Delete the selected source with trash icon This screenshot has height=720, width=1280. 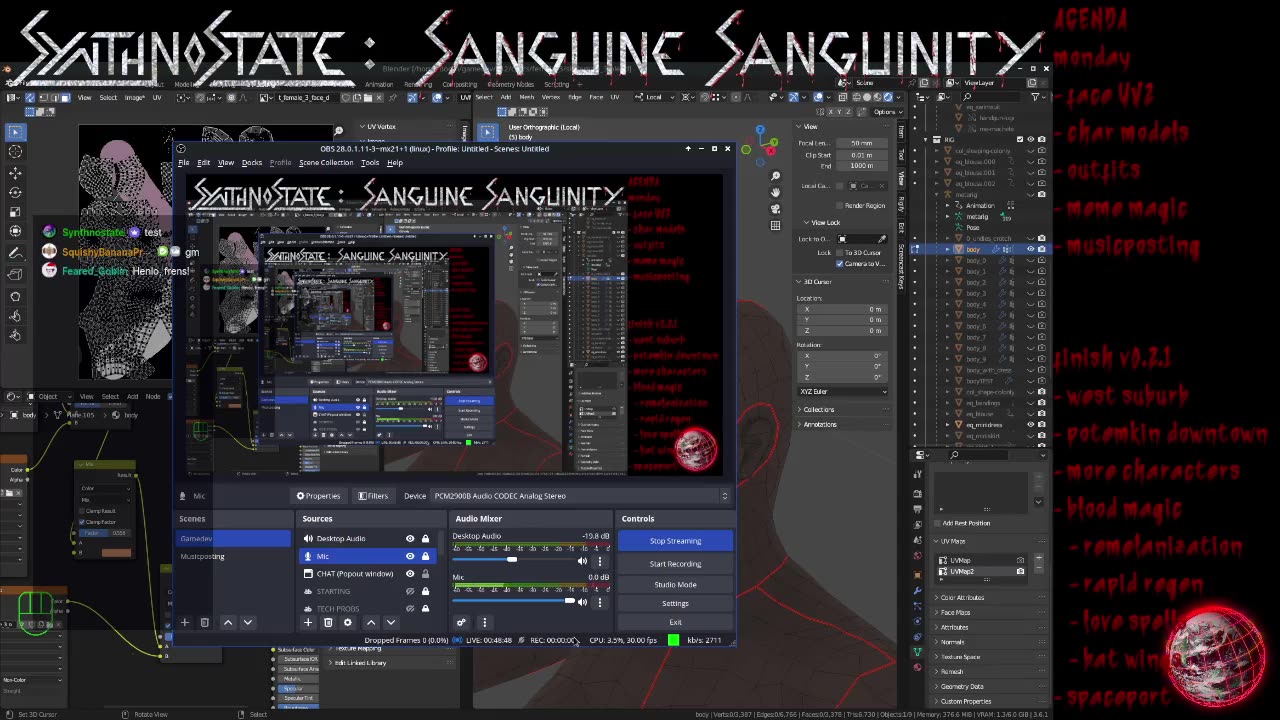[x=328, y=622]
